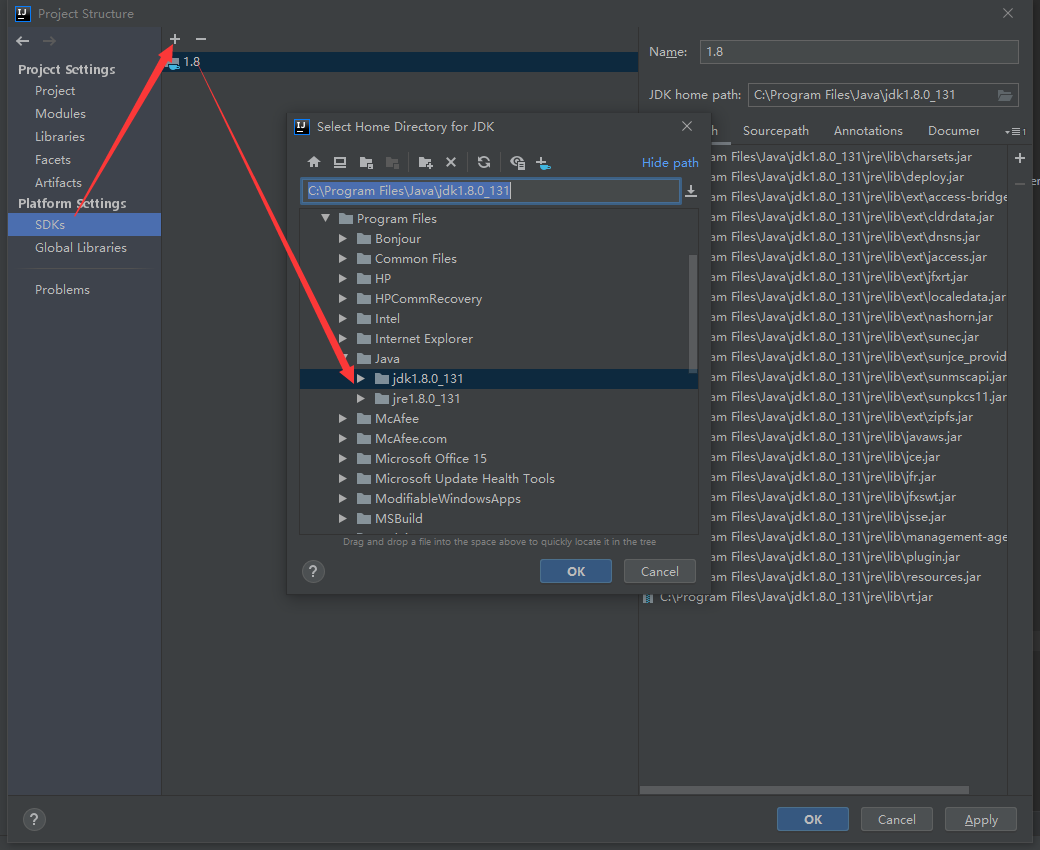Expand the Common Files folder
1040x850 pixels.
[x=343, y=258]
